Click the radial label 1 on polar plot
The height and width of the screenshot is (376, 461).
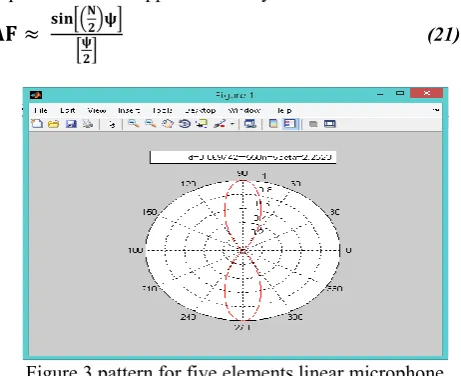[x=264, y=176]
